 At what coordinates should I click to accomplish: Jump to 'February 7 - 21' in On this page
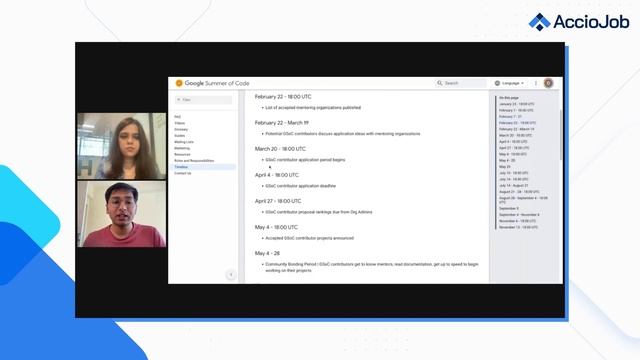(x=510, y=117)
